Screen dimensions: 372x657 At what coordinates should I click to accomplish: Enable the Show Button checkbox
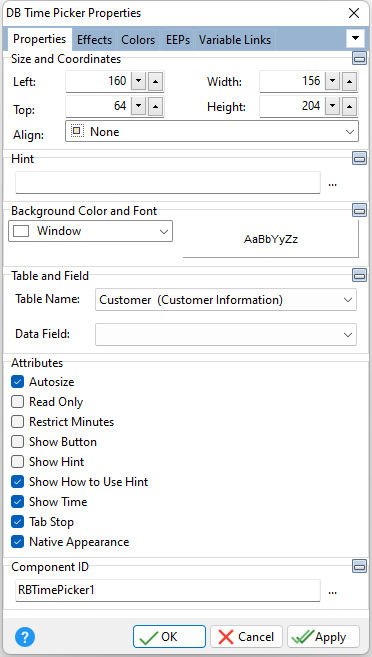point(18,442)
